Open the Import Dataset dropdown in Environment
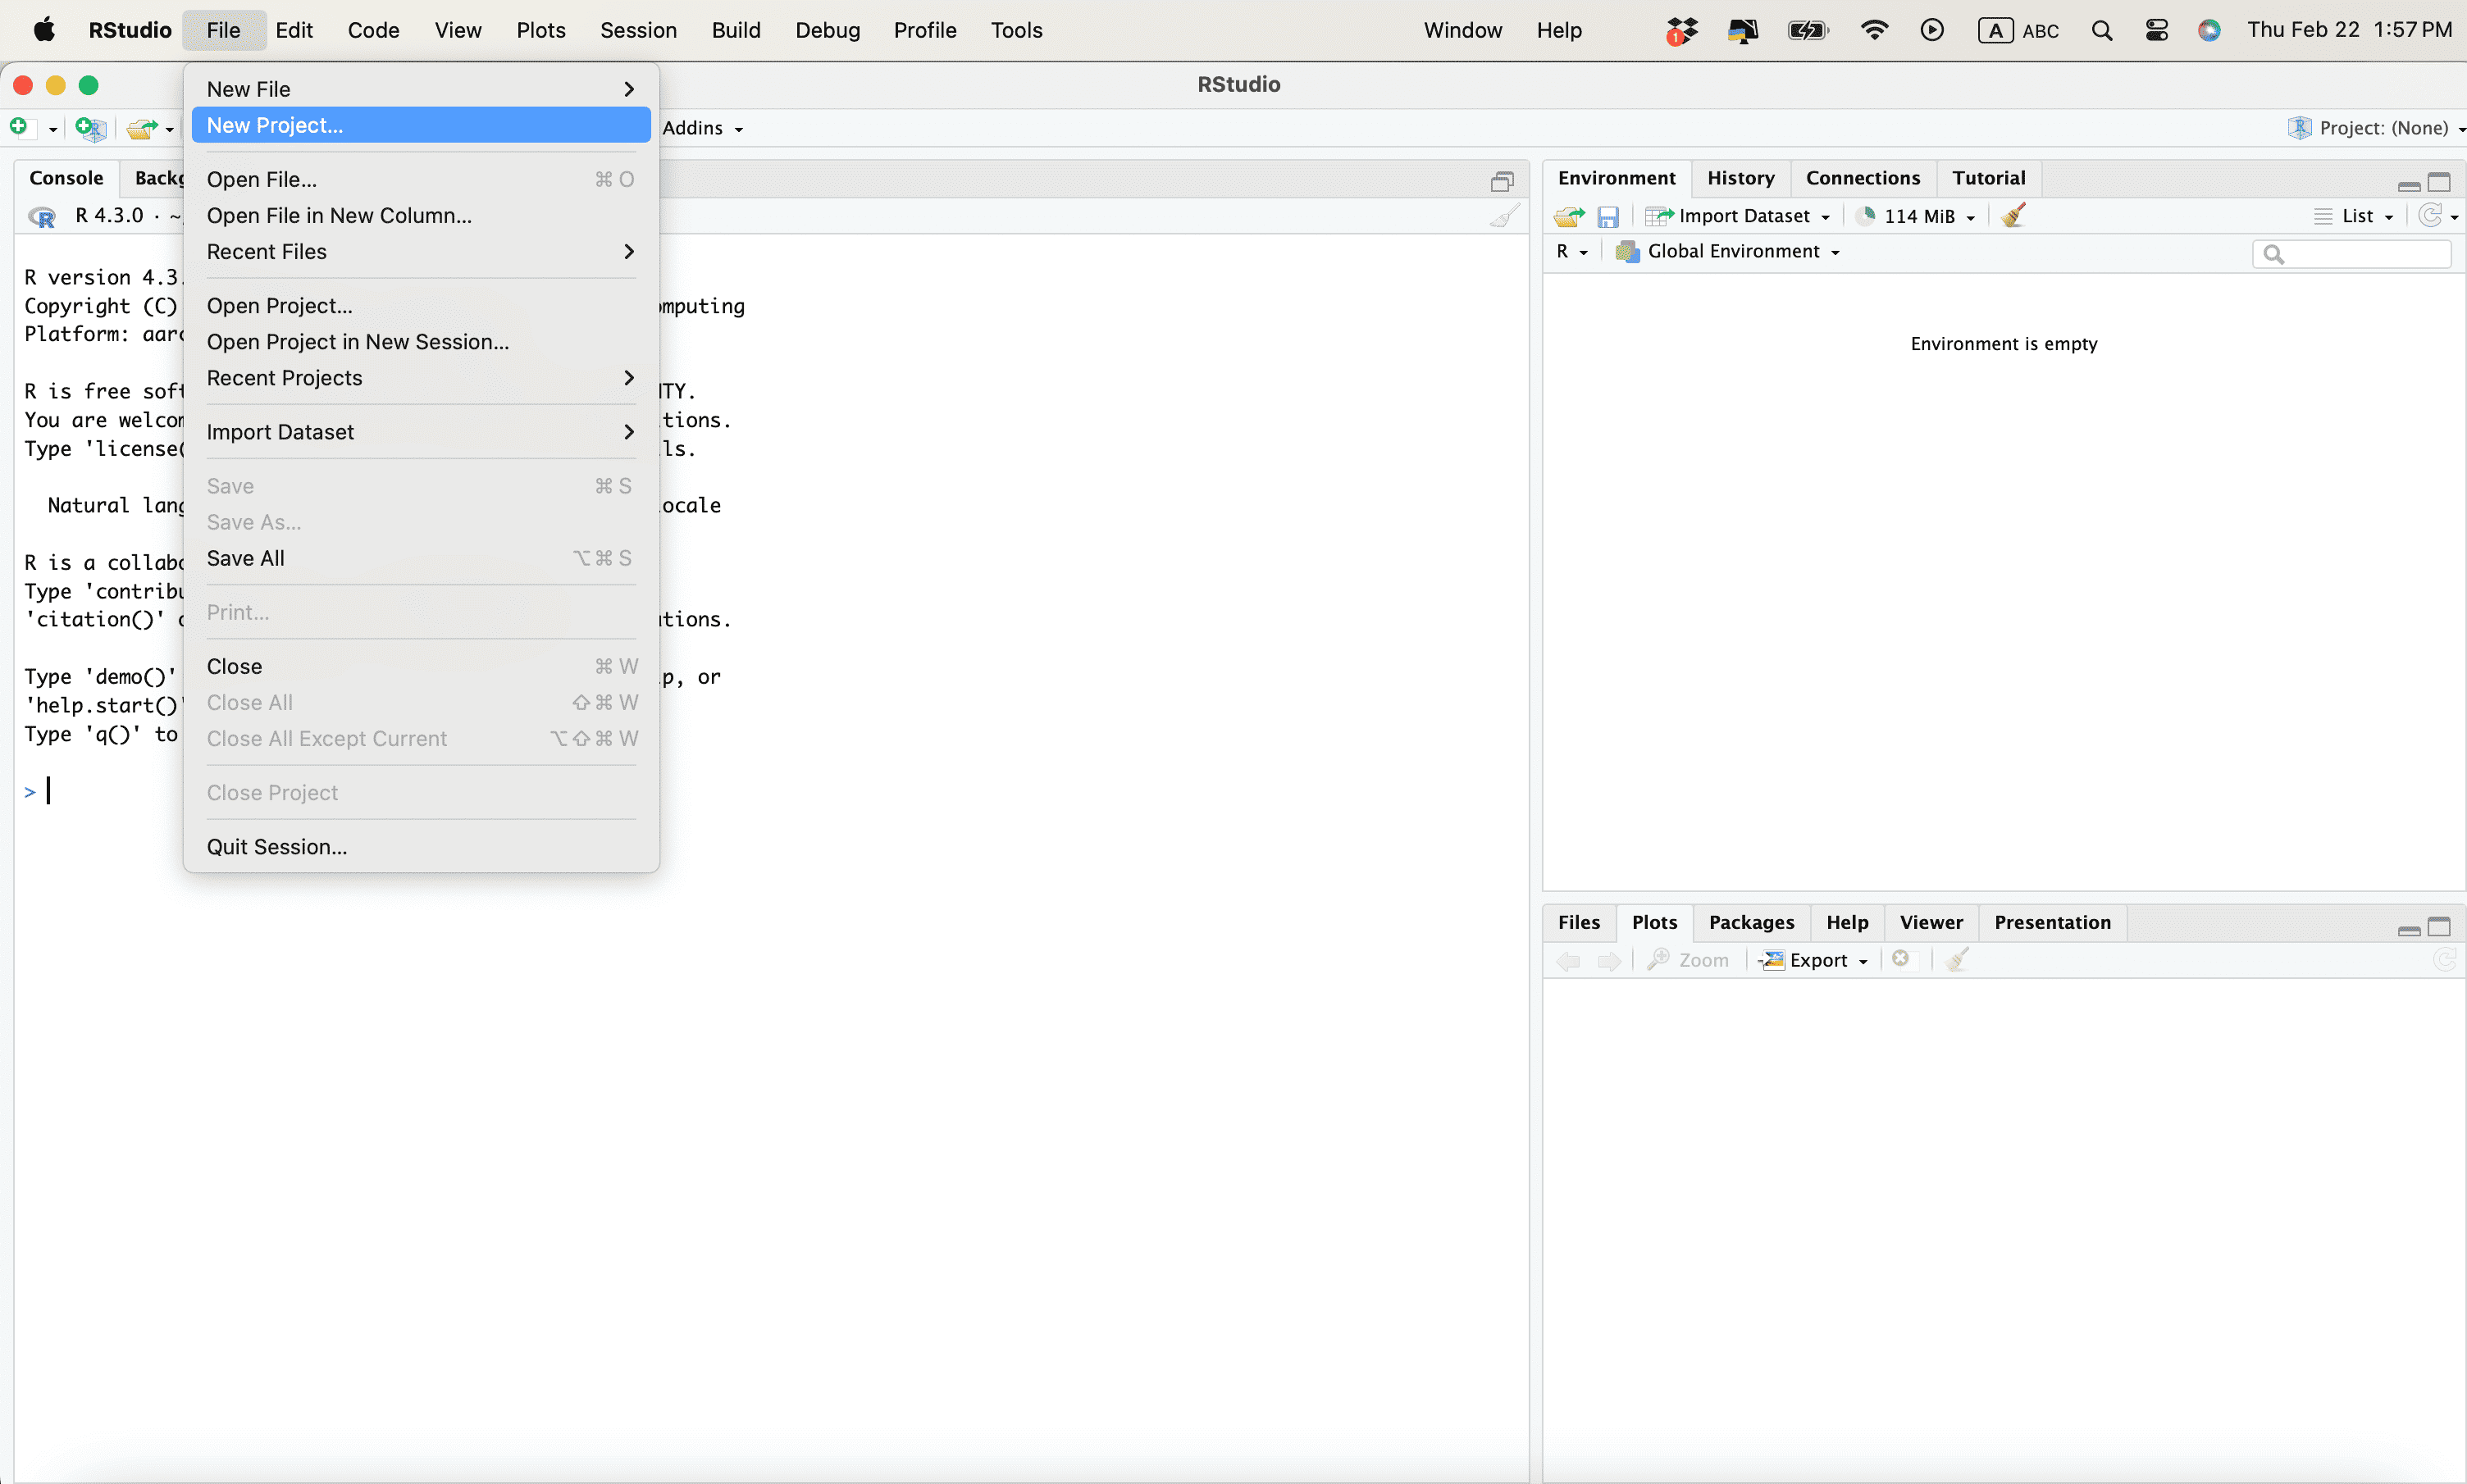 (1745, 216)
